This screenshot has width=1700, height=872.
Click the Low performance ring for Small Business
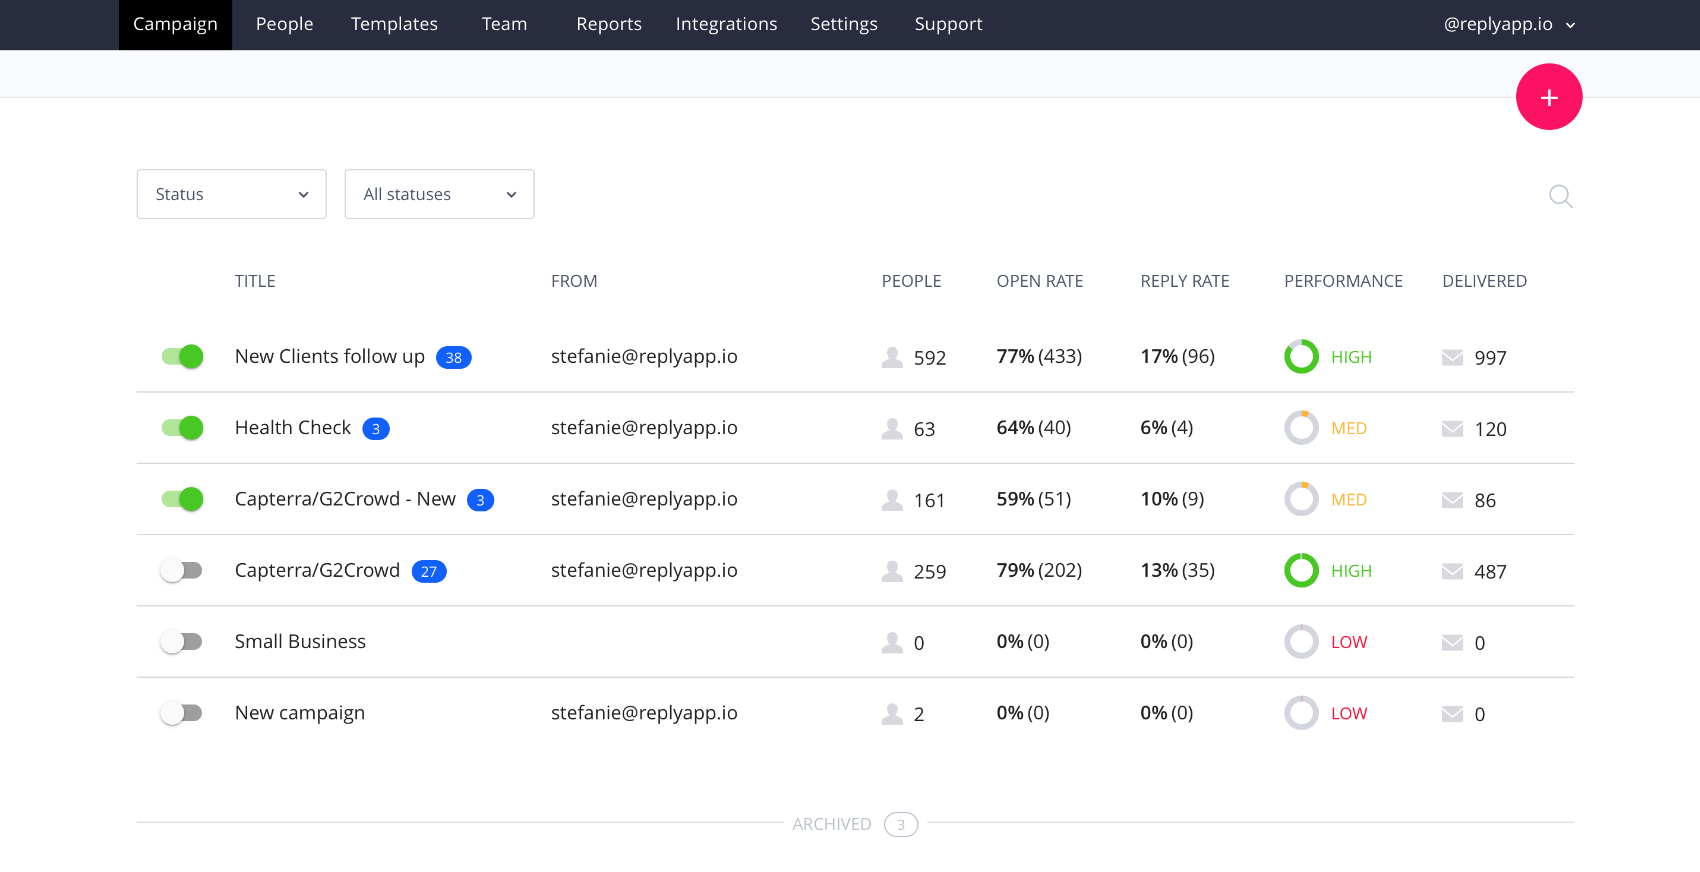pos(1301,642)
